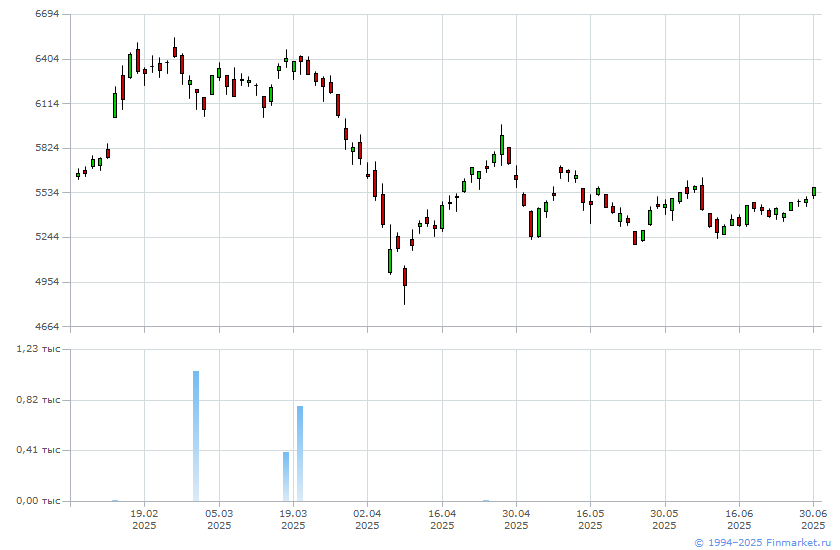
Task: Click the lowest red candlestick near 4954
Action: (404, 286)
